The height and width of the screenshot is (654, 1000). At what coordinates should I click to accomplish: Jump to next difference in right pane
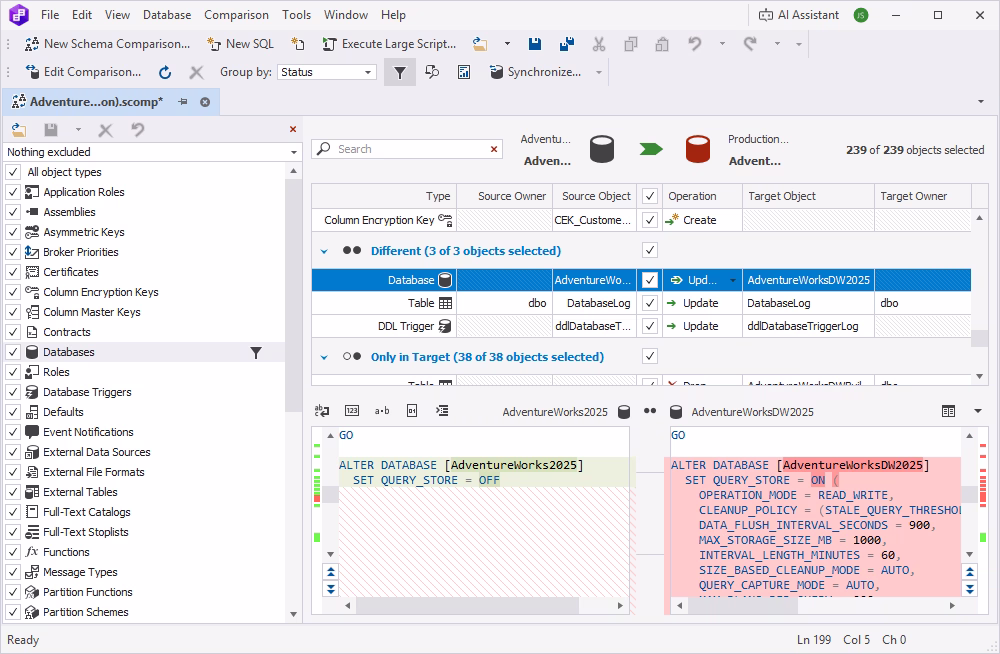[969, 588]
